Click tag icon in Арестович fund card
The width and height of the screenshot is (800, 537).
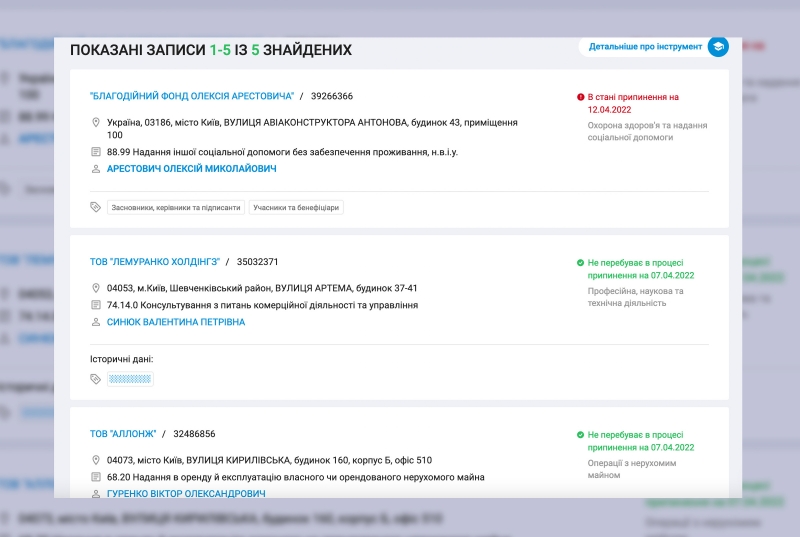coord(95,207)
